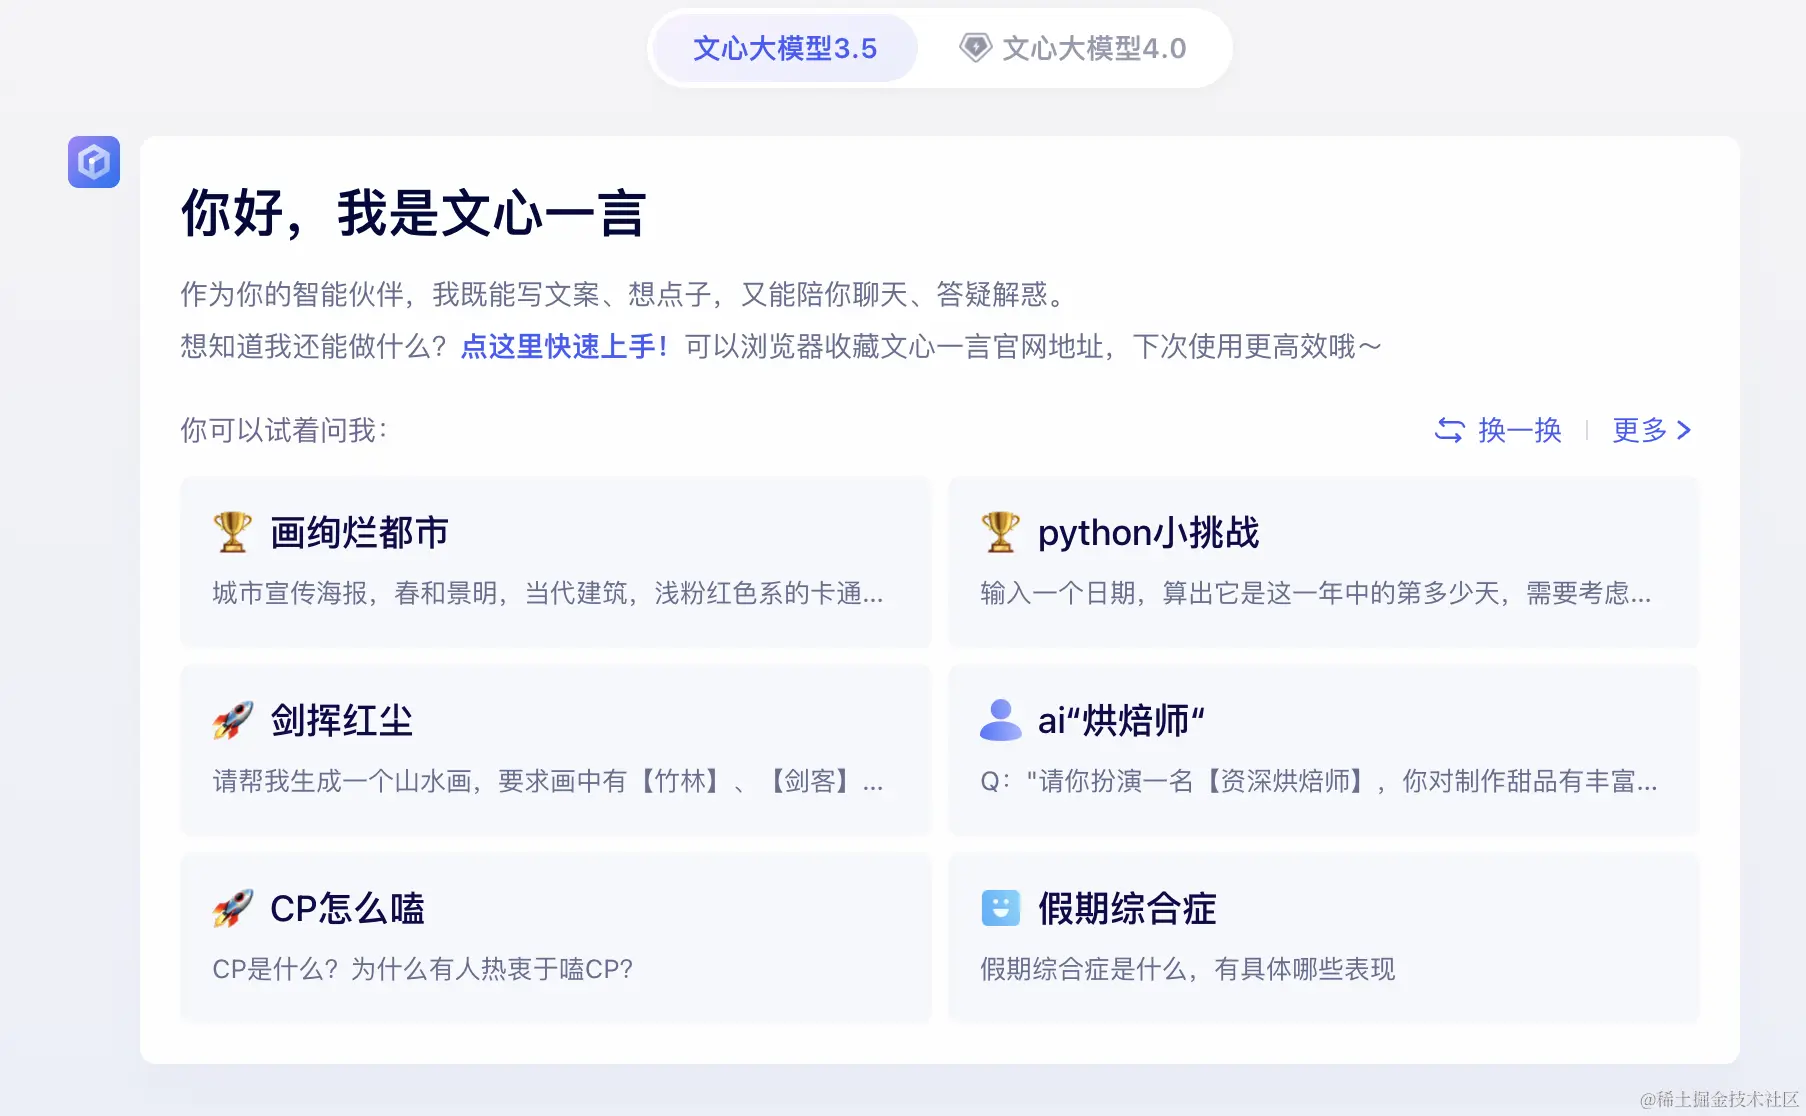Screen dimensions: 1806x1116
Task: Click the trophy icon on python小挑战 card
Action: tap(1000, 532)
